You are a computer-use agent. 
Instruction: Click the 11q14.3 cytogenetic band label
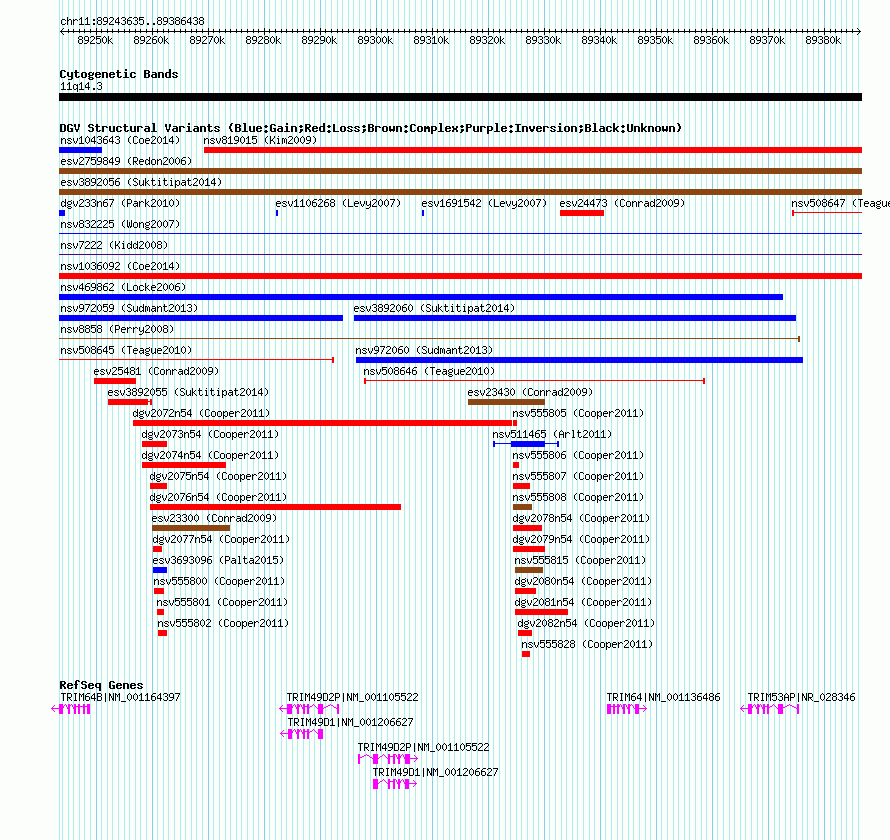[x=81, y=86]
